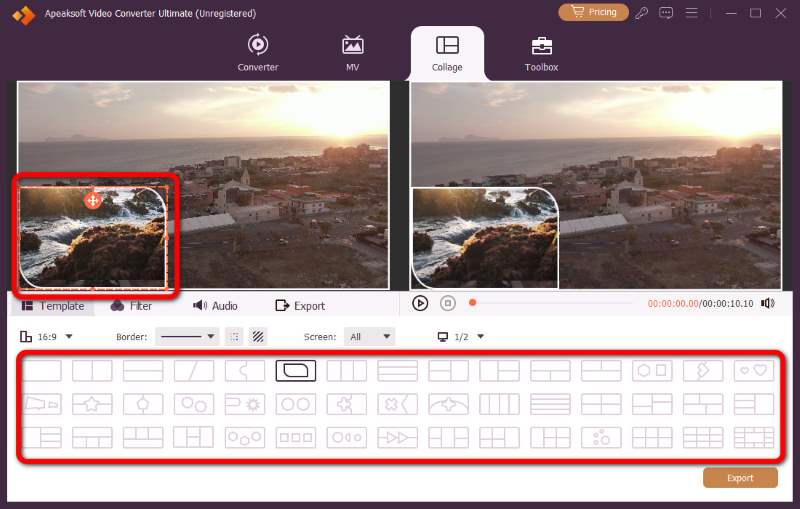The width and height of the screenshot is (800, 509).
Task: Open the Toolbox tab
Action: [x=541, y=54]
